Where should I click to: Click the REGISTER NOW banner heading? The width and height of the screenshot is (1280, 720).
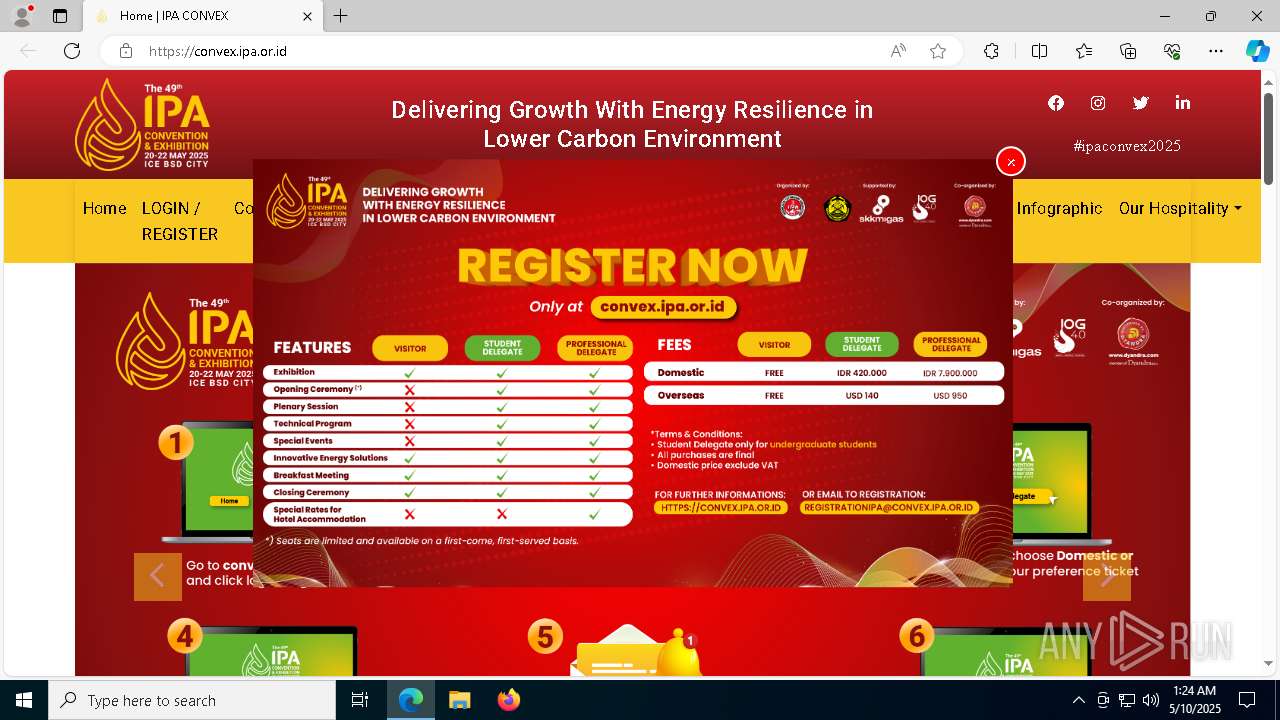tap(632, 266)
